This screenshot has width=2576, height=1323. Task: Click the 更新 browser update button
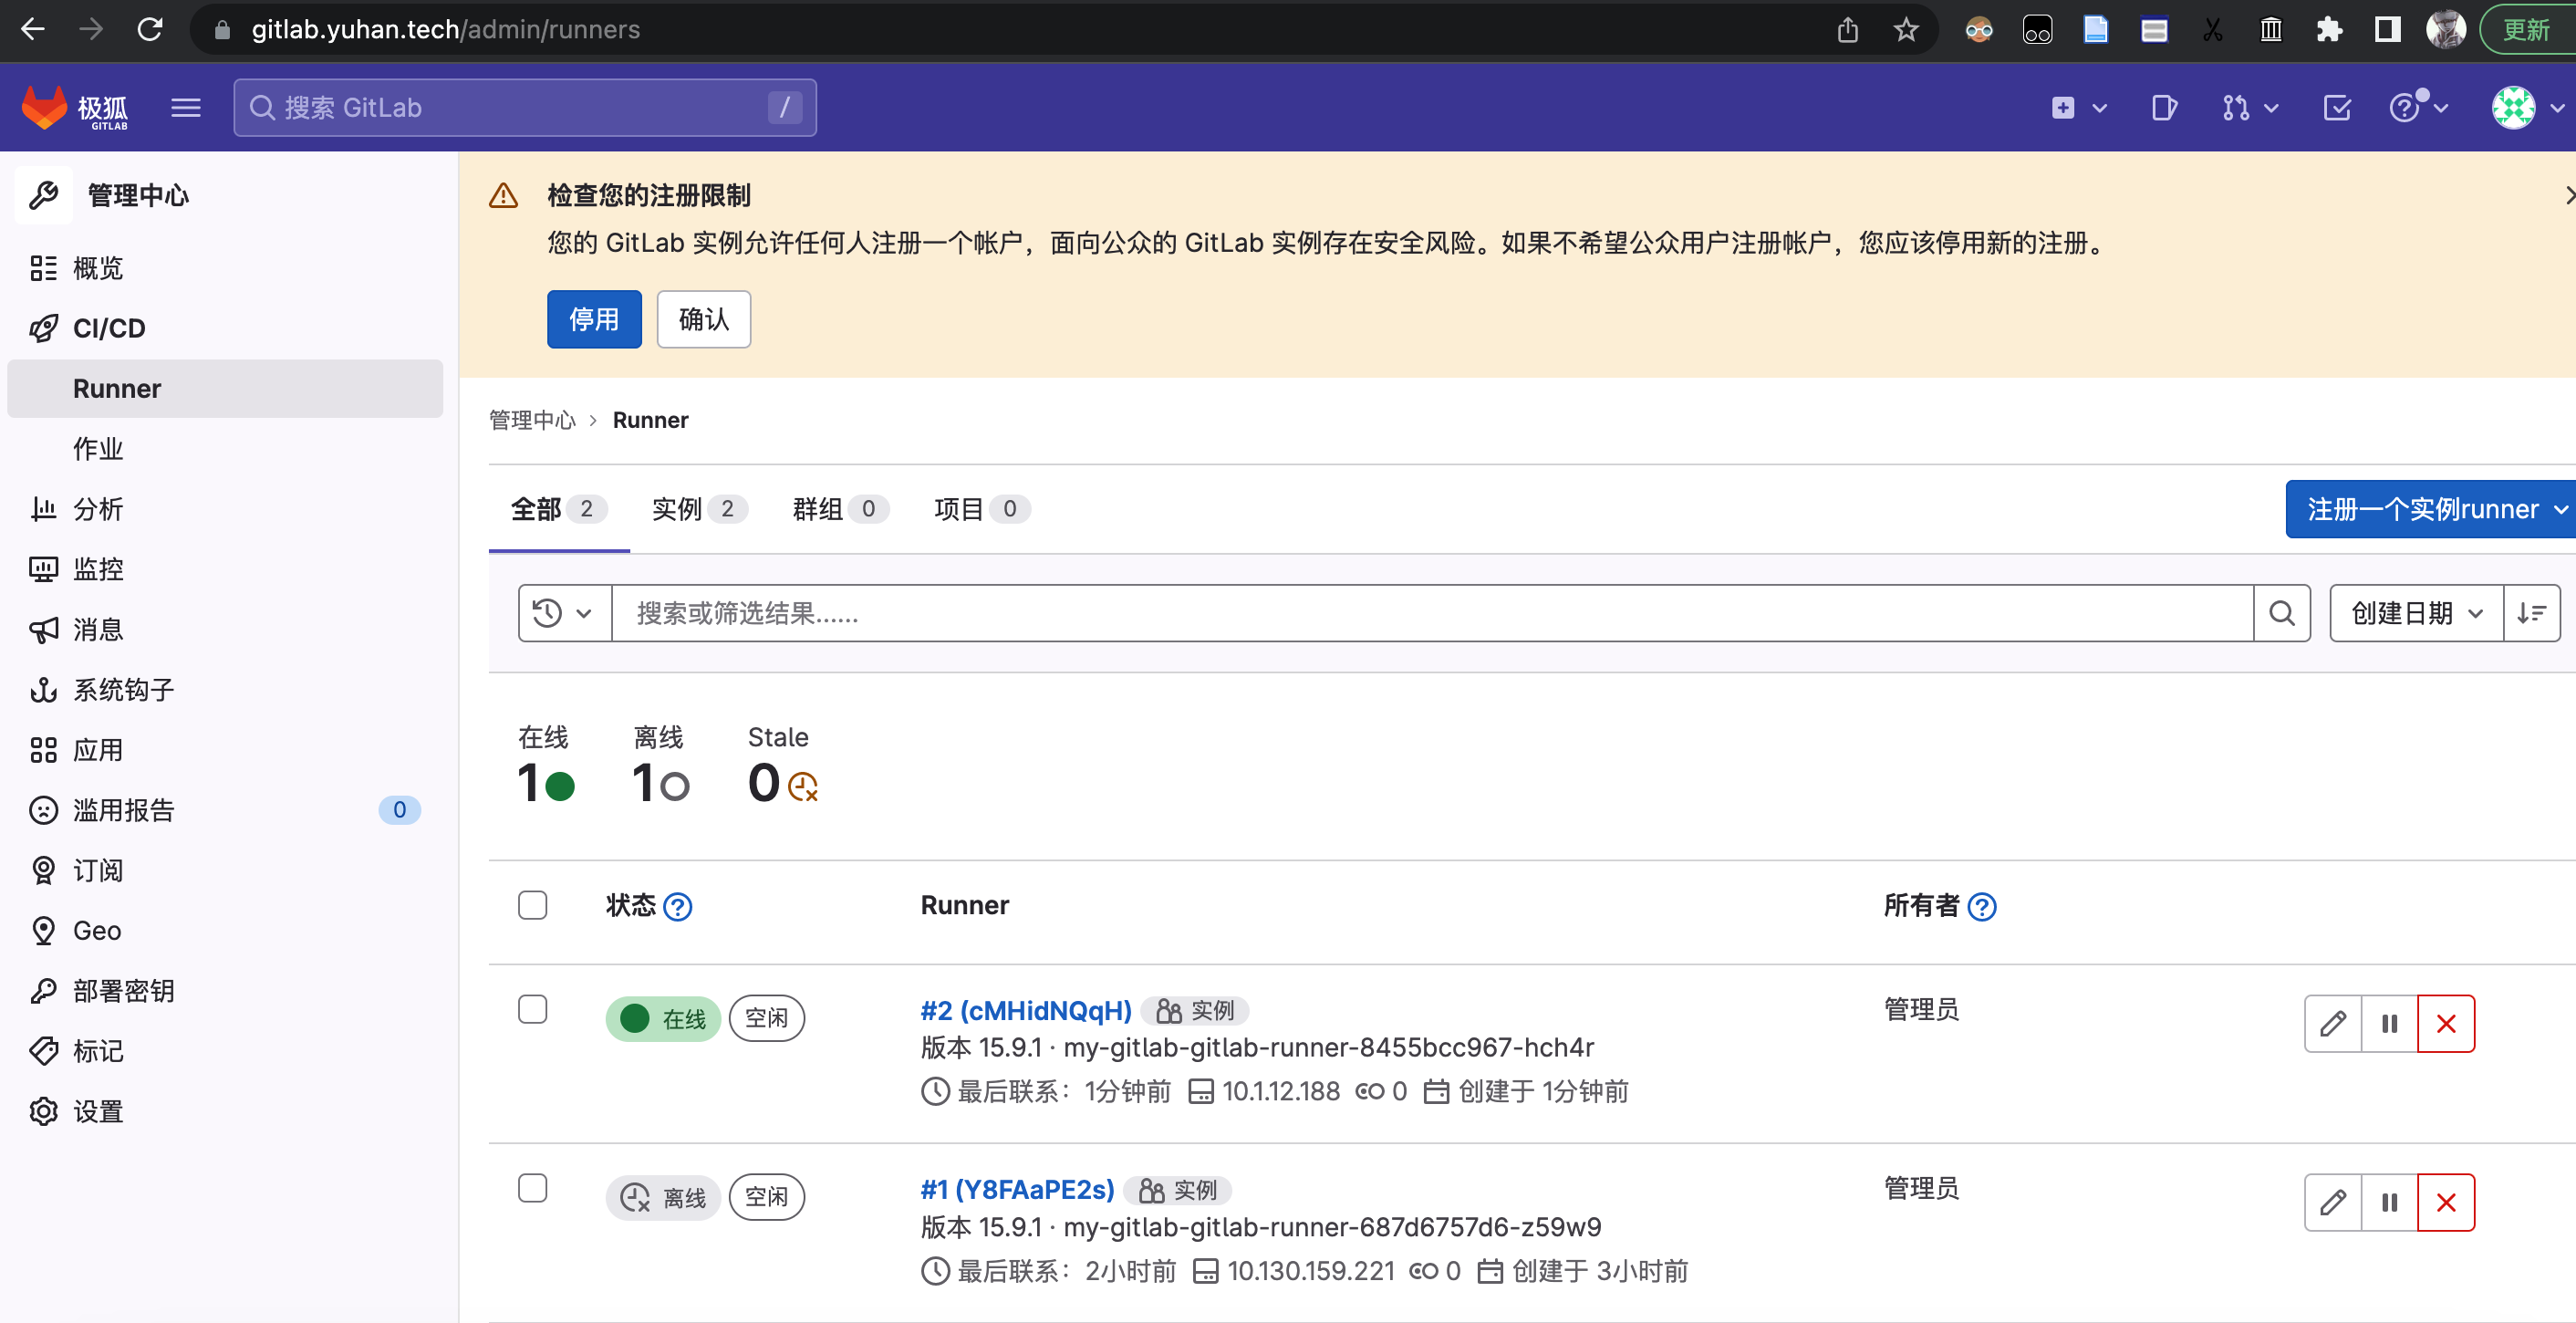point(2527,29)
